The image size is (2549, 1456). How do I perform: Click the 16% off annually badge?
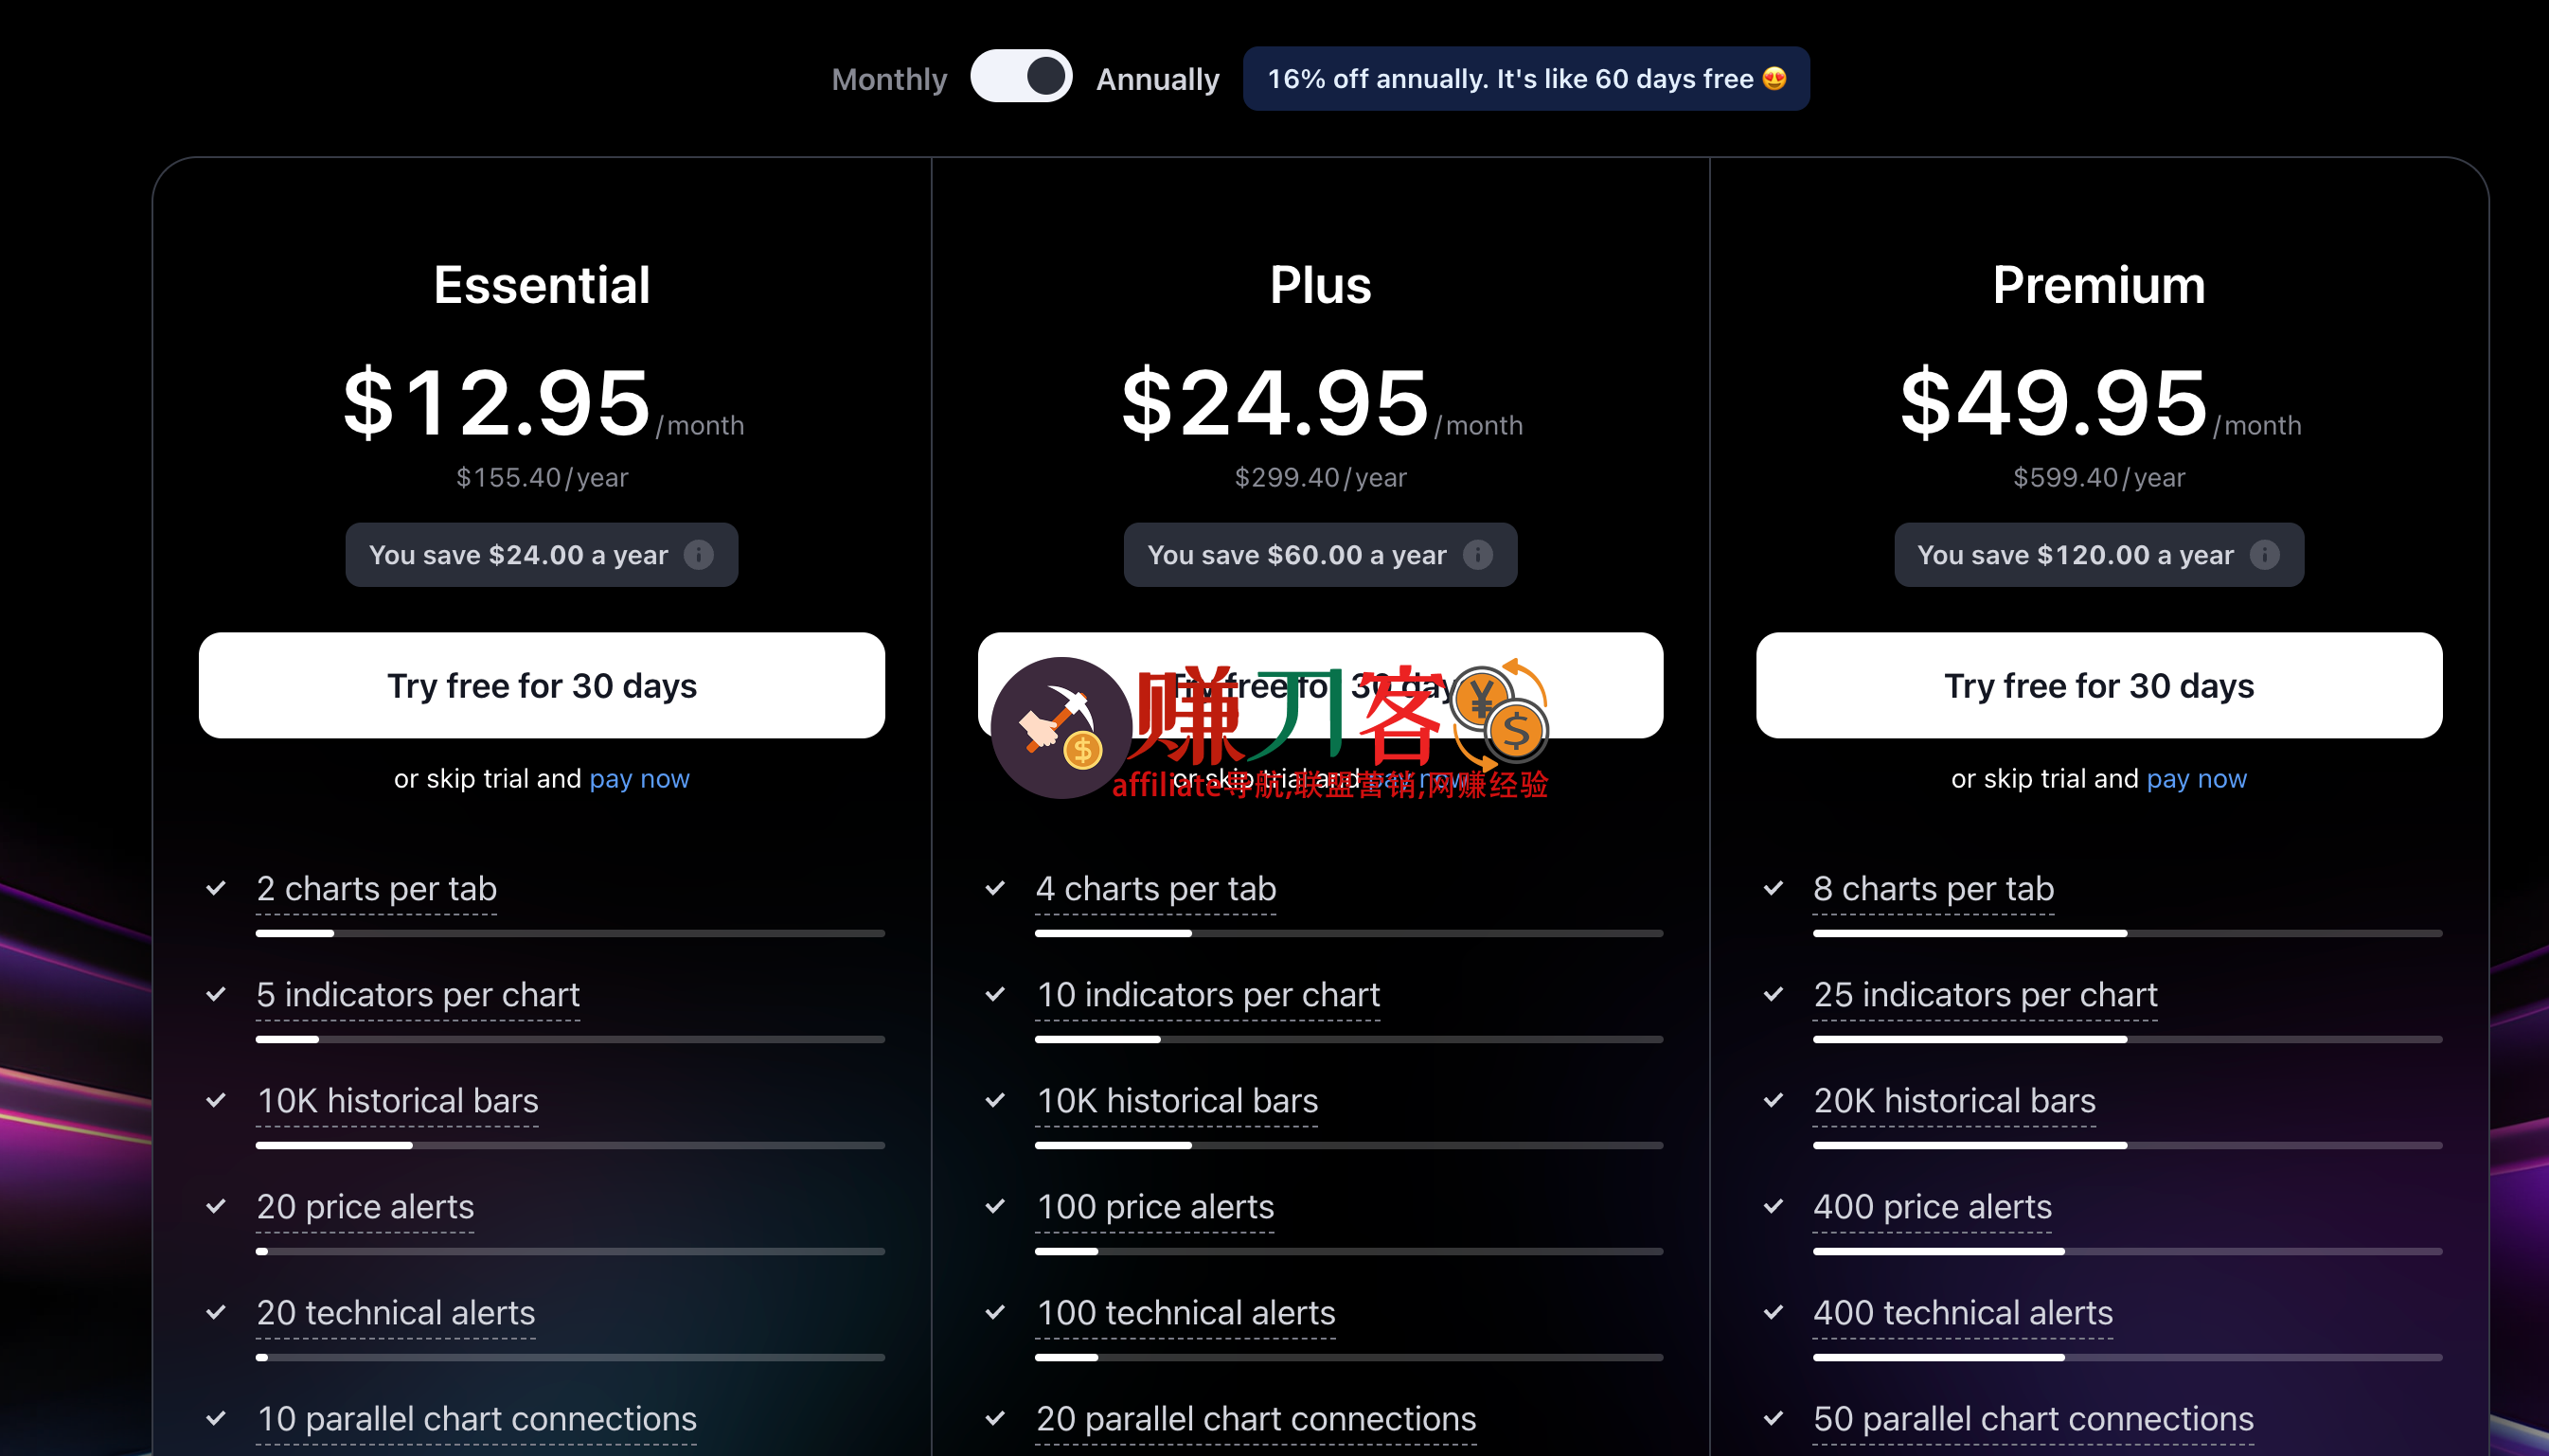coord(1525,79)
